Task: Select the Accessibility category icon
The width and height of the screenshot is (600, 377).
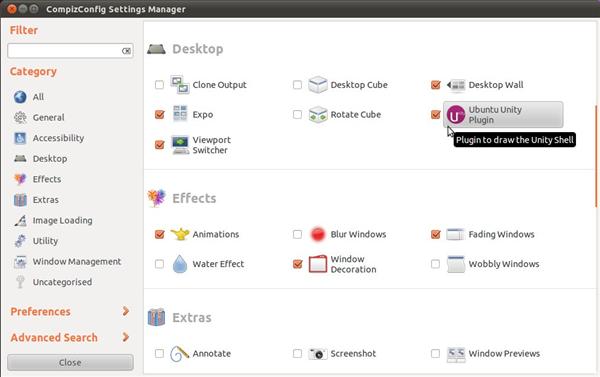Action: tap(20, 138)
